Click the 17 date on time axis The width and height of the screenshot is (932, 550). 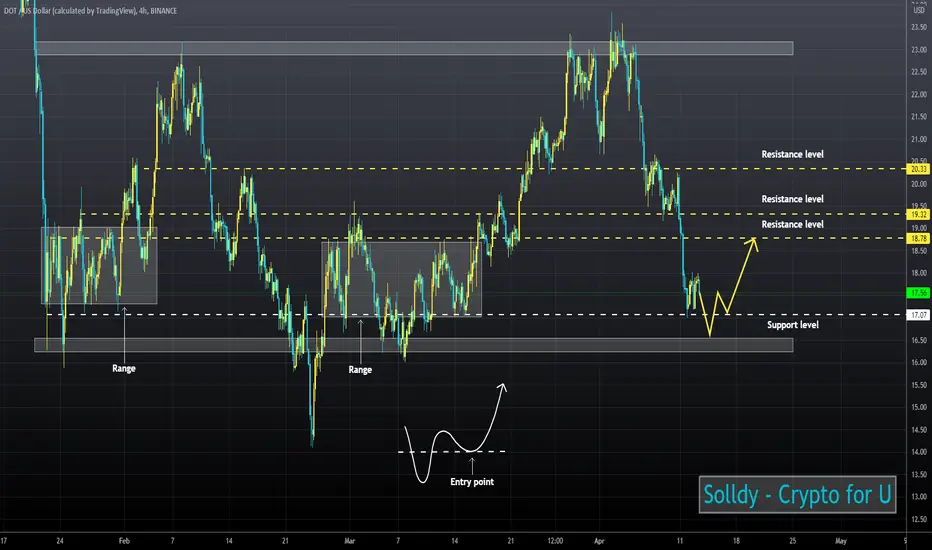[4, 541]
